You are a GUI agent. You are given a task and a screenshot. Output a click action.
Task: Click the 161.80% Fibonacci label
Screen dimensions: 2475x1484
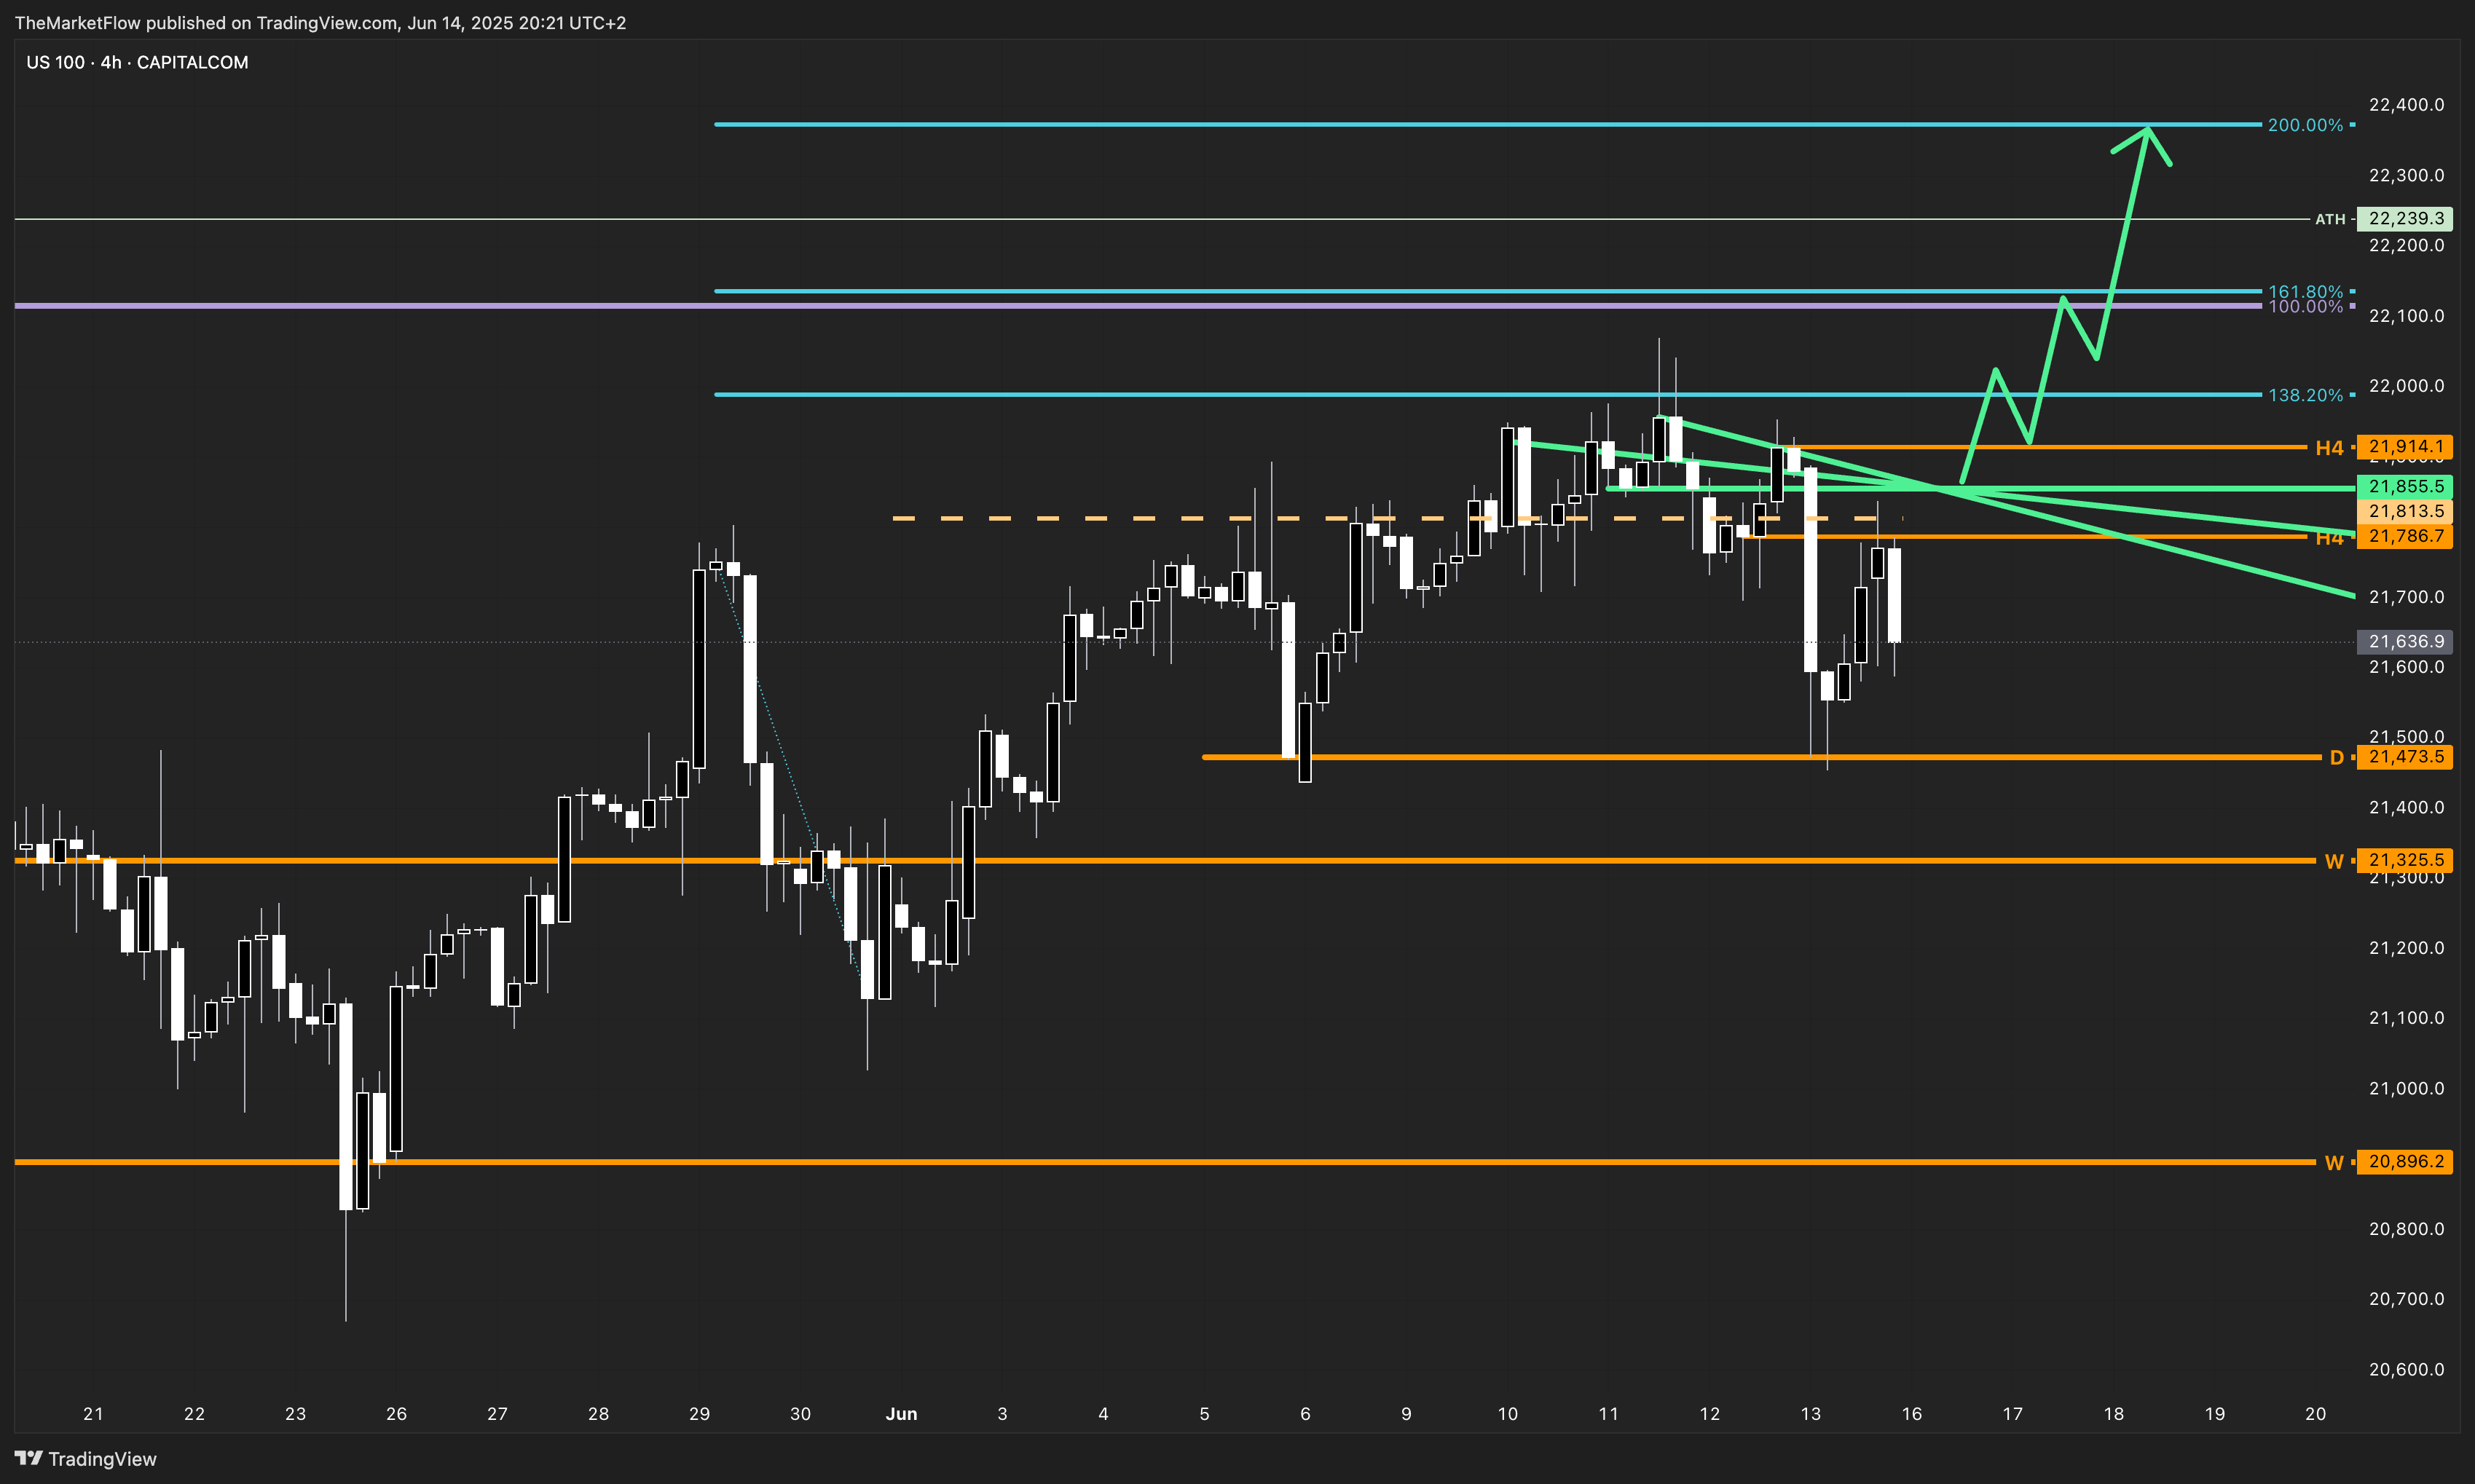[x=2305, y=291]
